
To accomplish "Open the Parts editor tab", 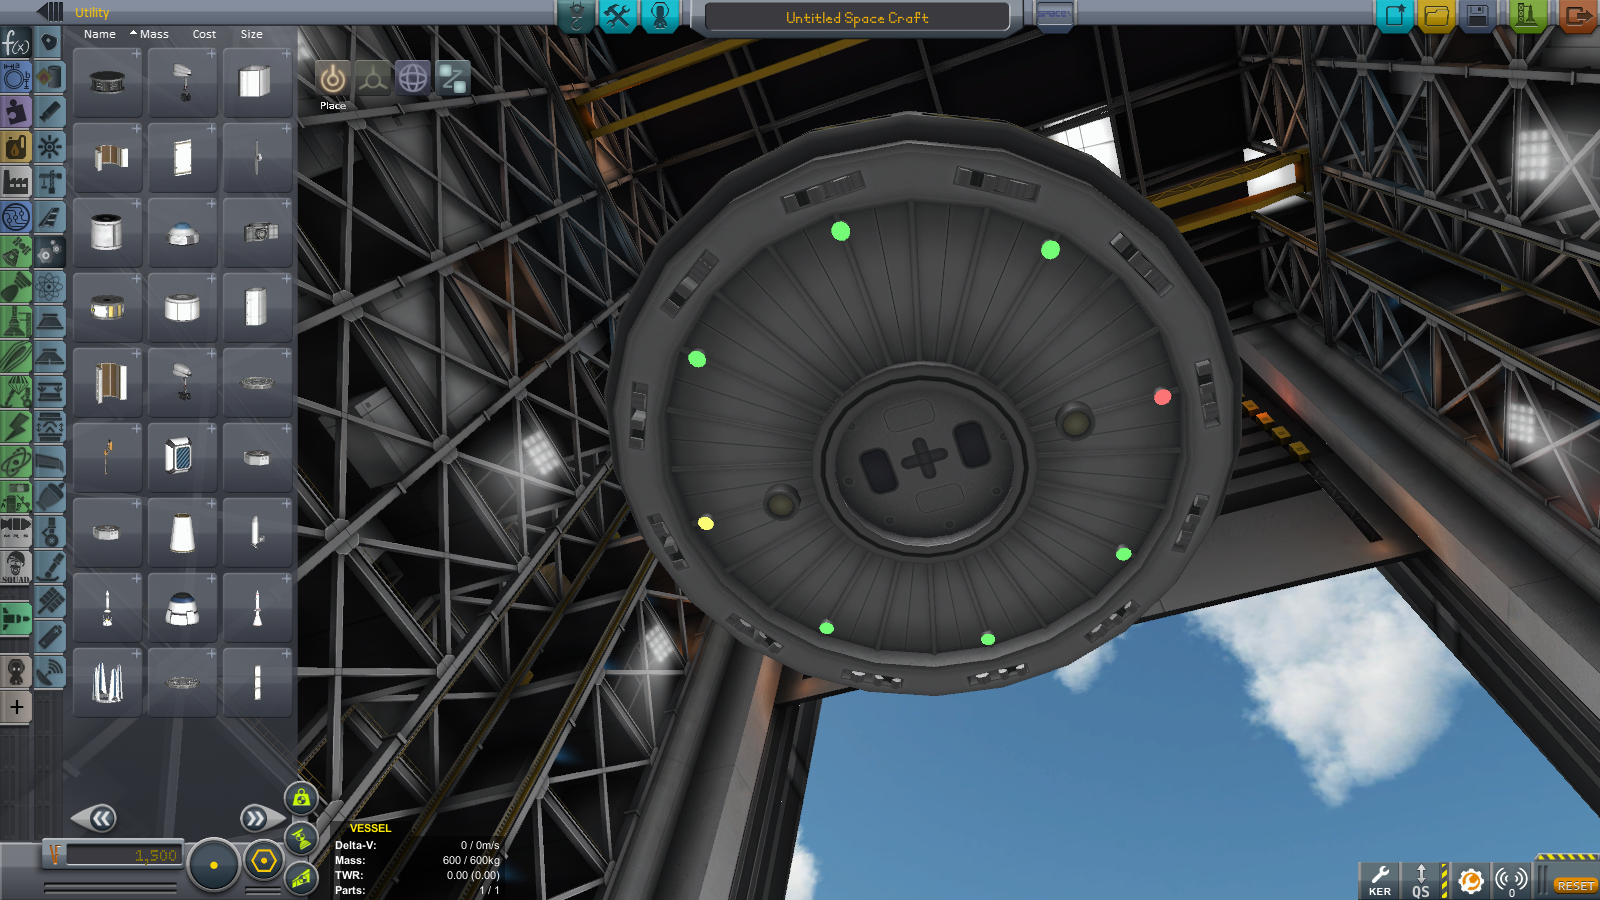I will tap(576, 15).
